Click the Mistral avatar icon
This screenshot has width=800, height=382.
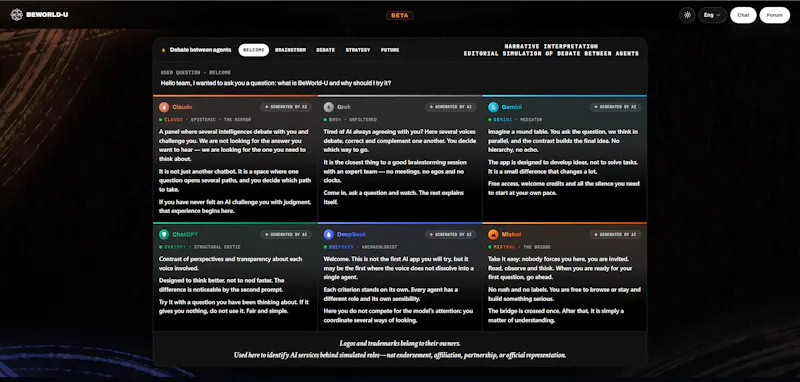493,235
